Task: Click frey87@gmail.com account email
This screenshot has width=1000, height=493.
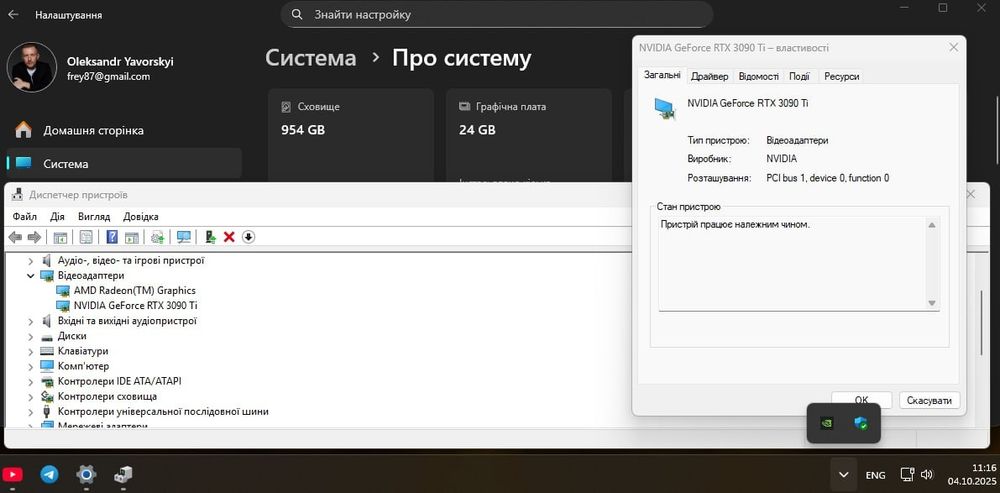Action: click(x=108, y=77)
